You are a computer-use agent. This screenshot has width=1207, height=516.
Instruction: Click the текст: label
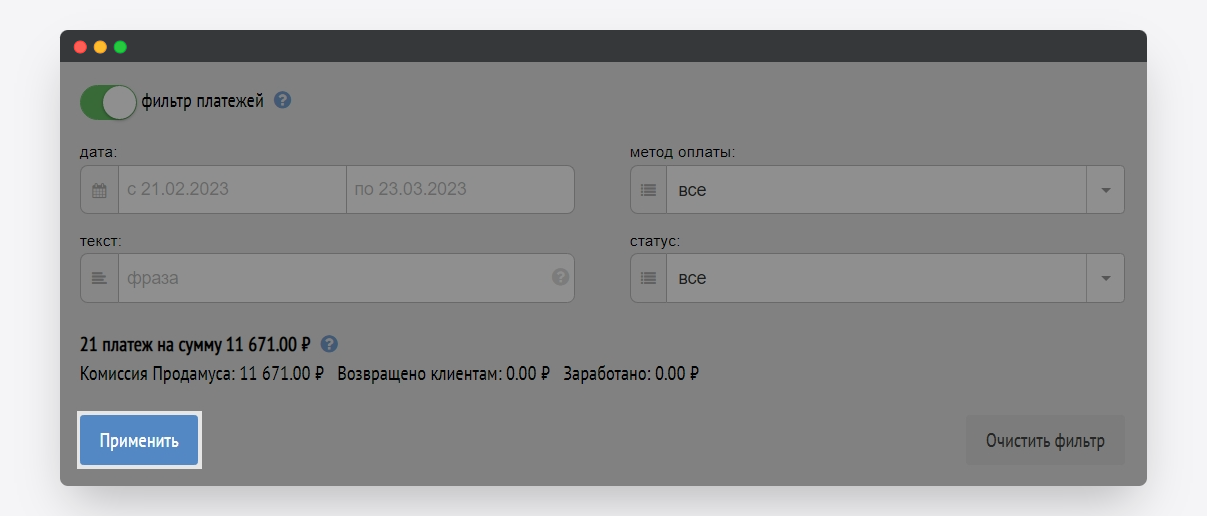pos(101,241)
